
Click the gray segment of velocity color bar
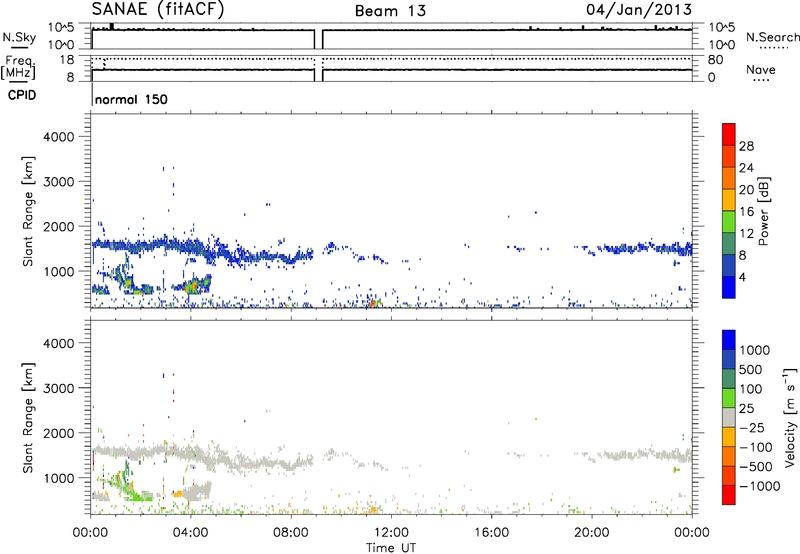[729, 417]
